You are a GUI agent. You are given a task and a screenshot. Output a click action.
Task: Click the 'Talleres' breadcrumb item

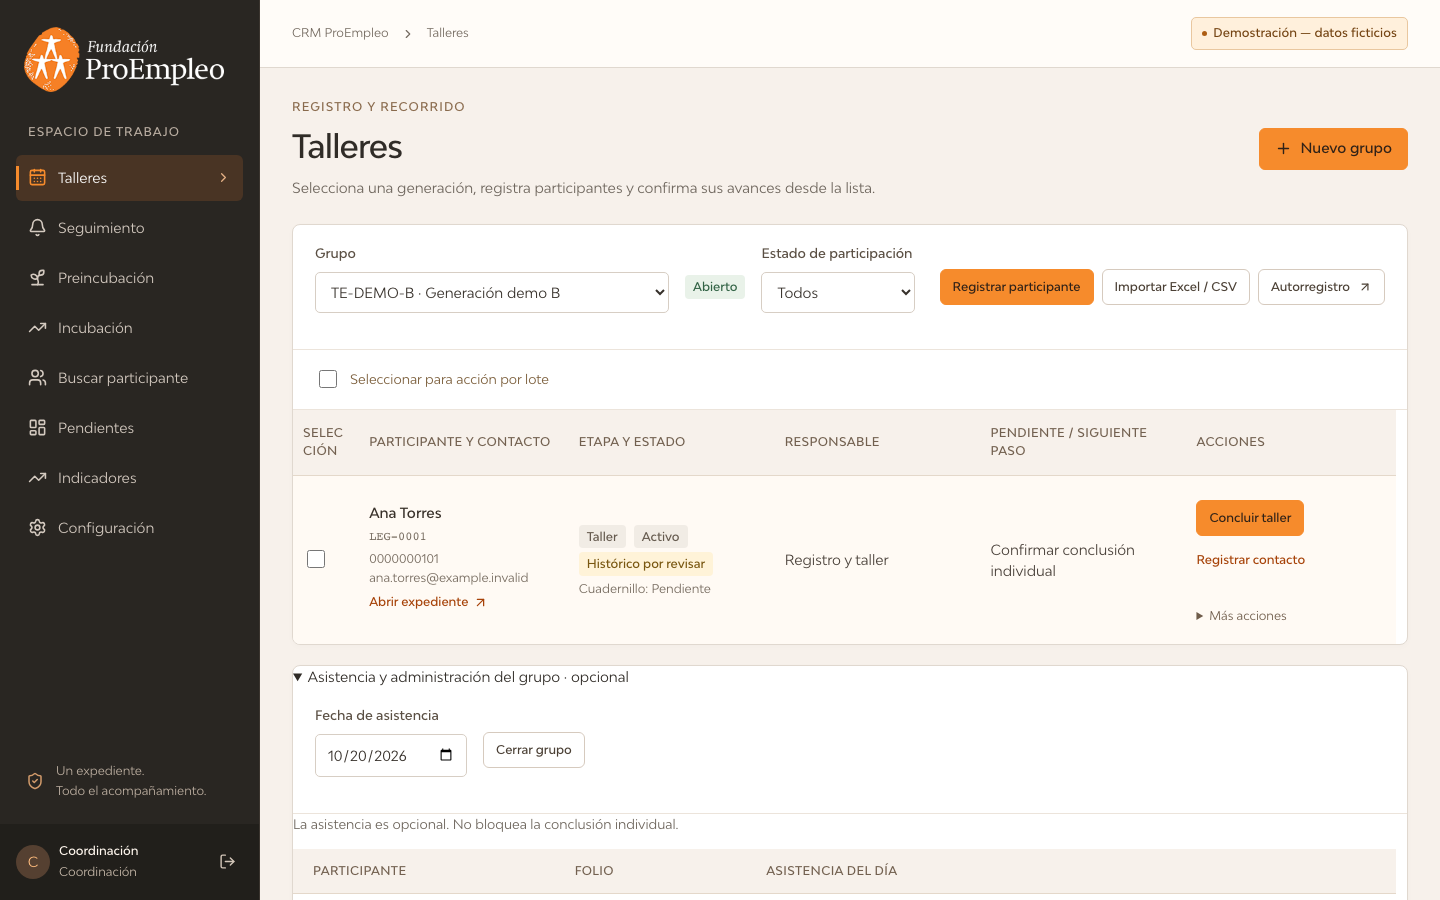(448, 33)
